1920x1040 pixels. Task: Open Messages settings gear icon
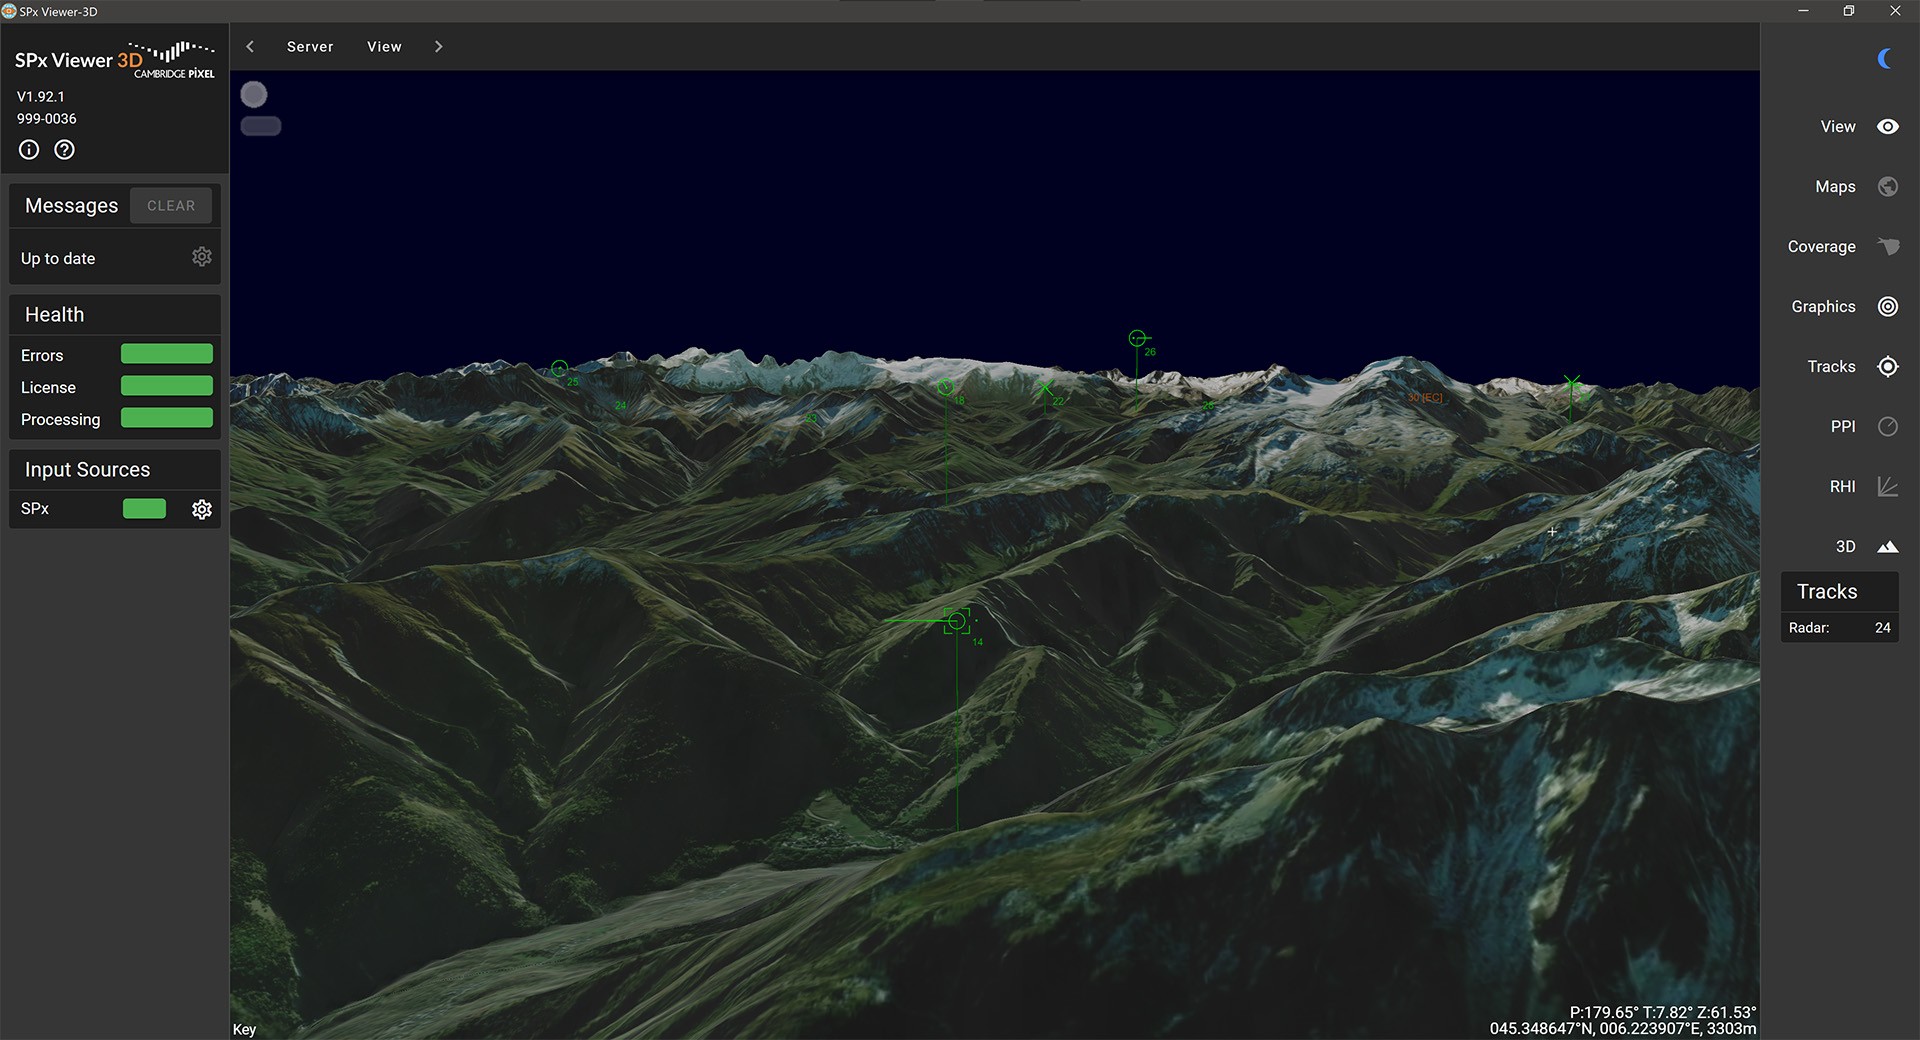click(202, 257)
